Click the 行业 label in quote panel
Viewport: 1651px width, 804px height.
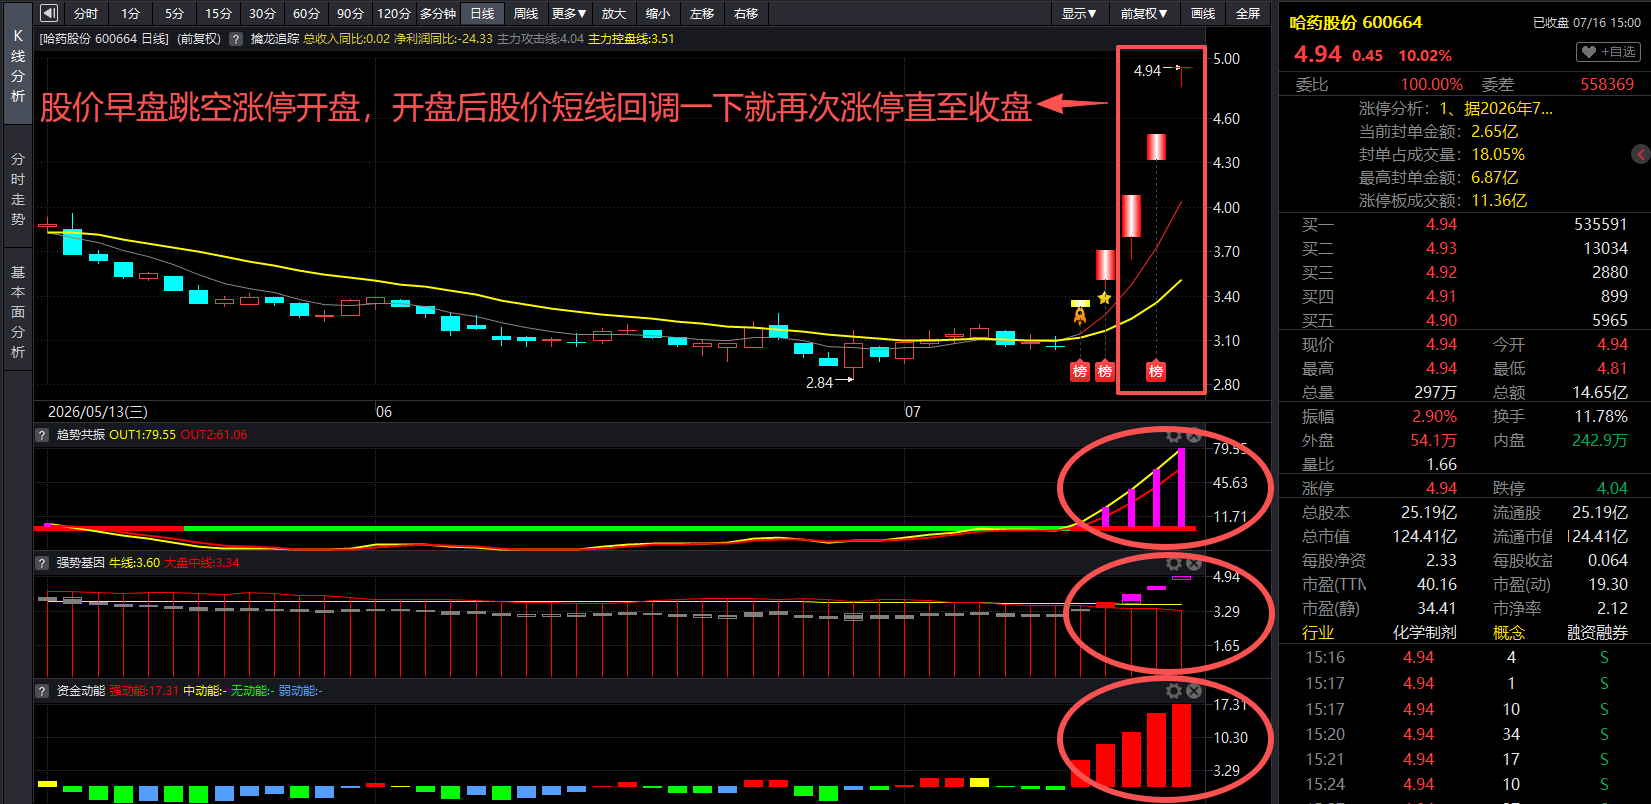click(x=1318, y=633)
